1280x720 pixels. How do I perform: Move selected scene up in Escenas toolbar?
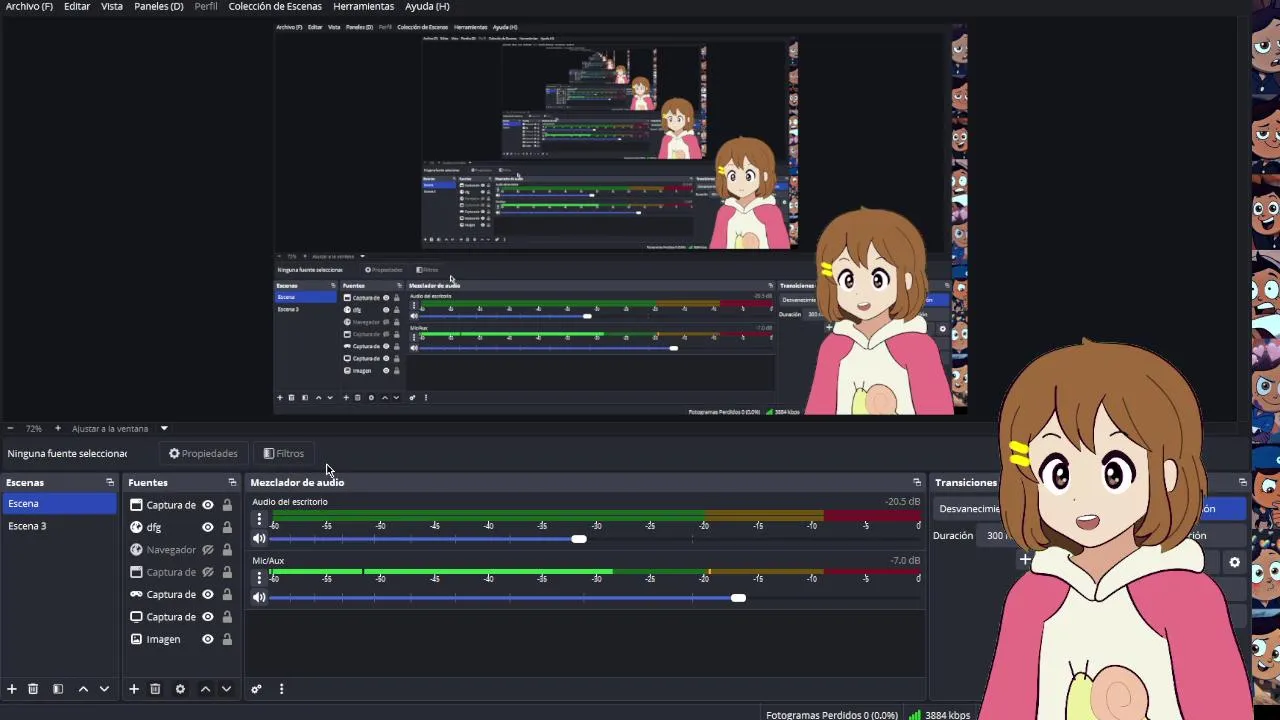pyautogui.click(x=83, y=689)
